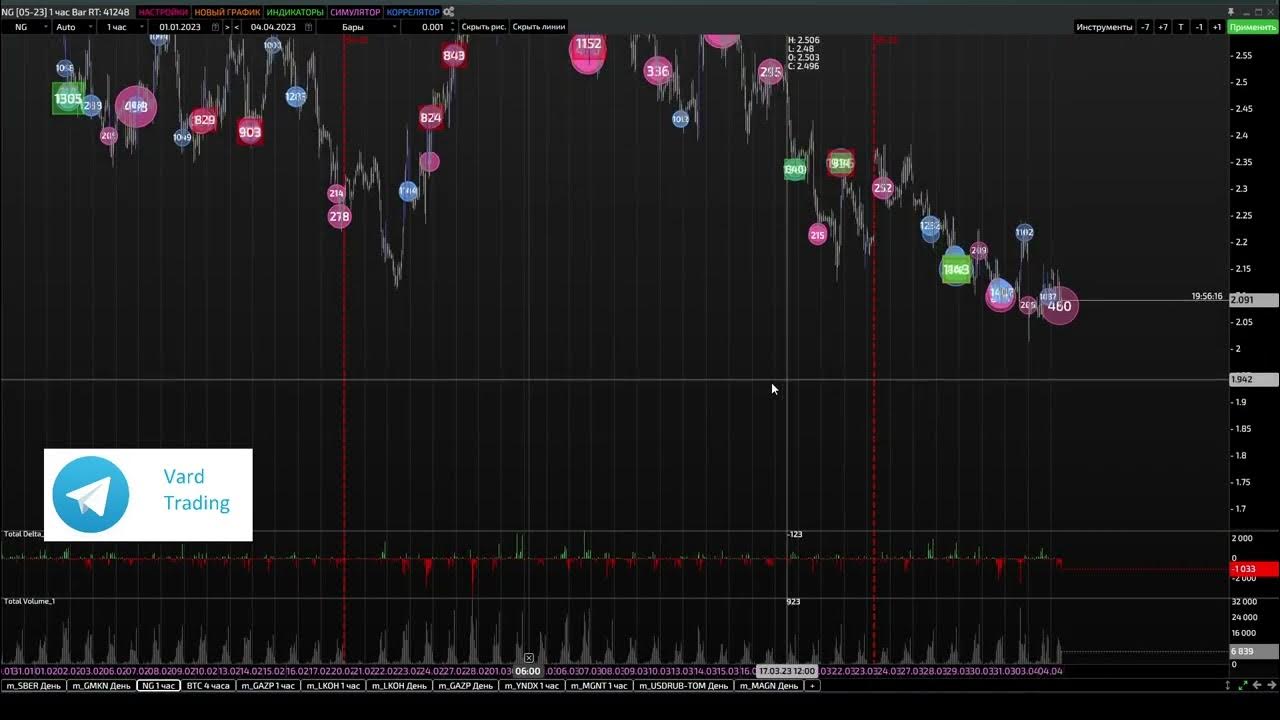
Task: Switch to the m_USDRUB-TOM День tab
Action: pyautogui.click(x=683, y=686)
